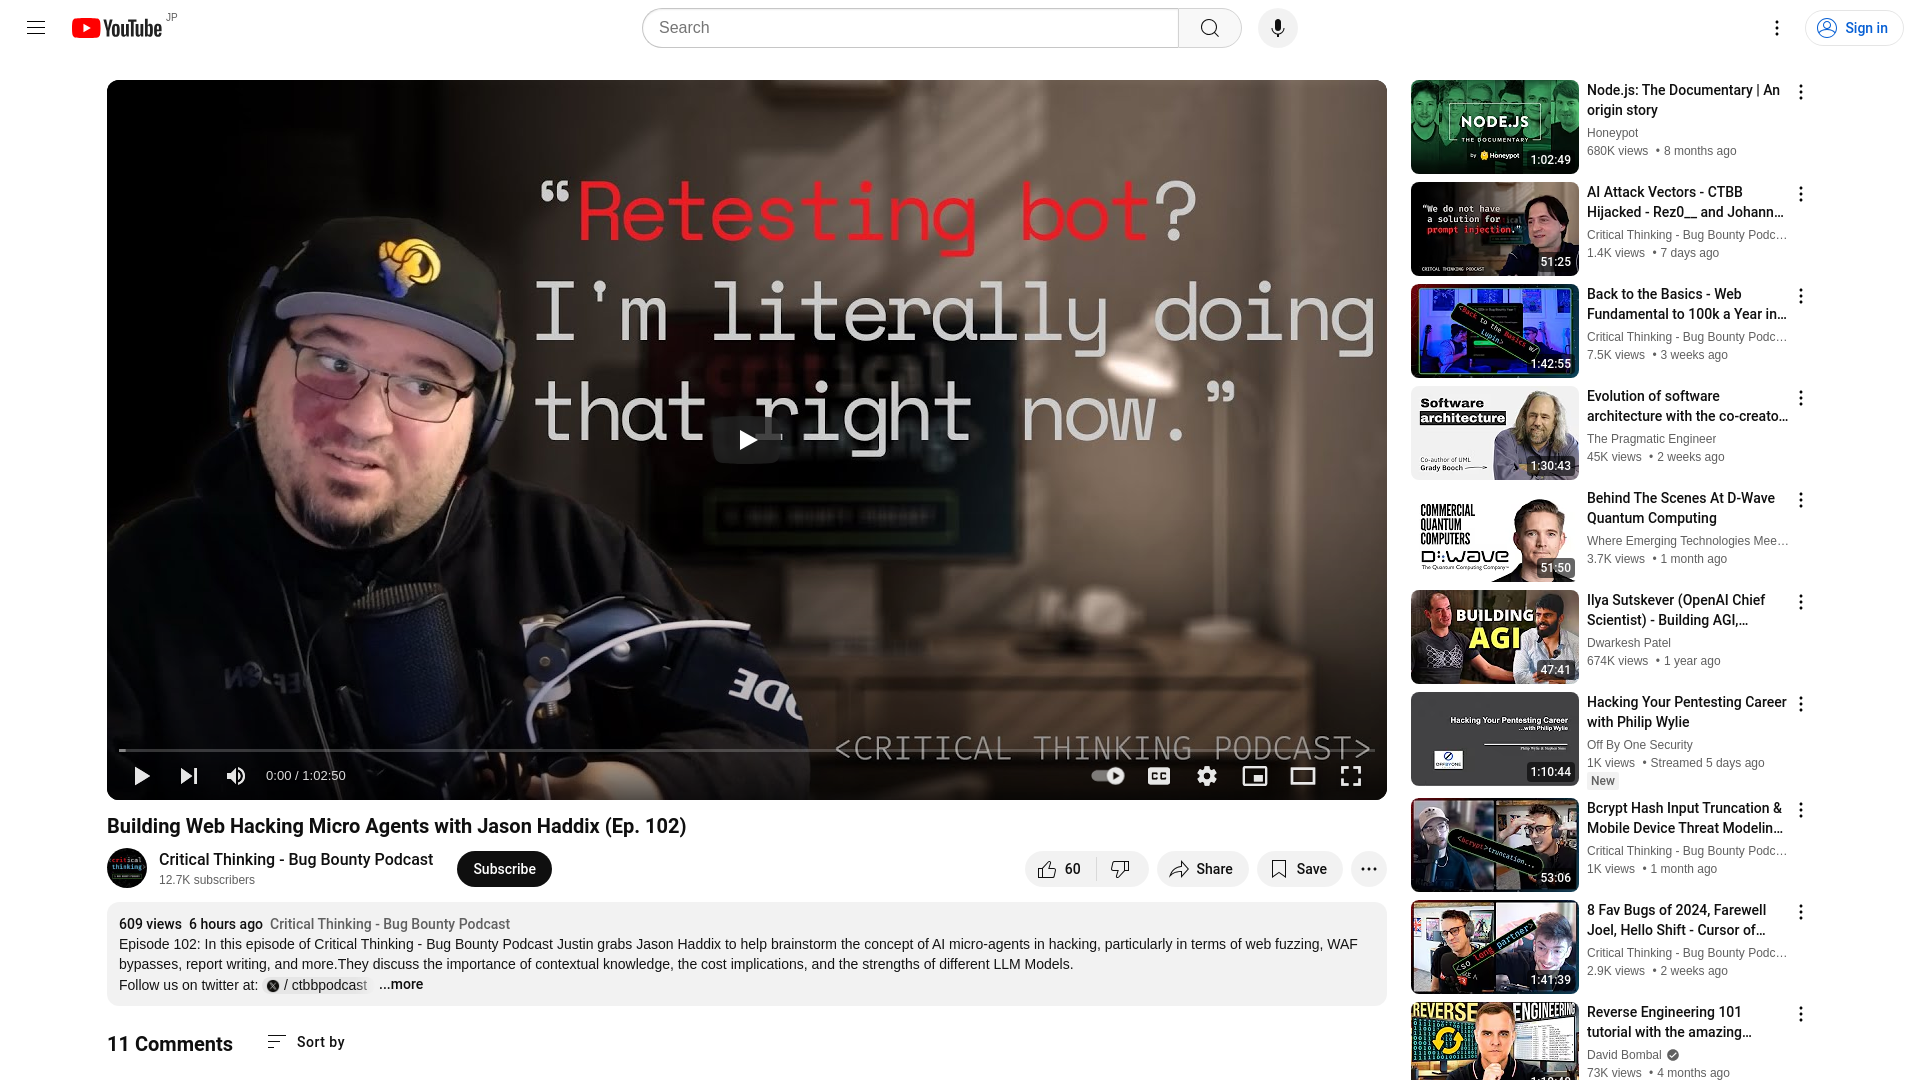Open Sort by comments dropdown

[306, 1042]
